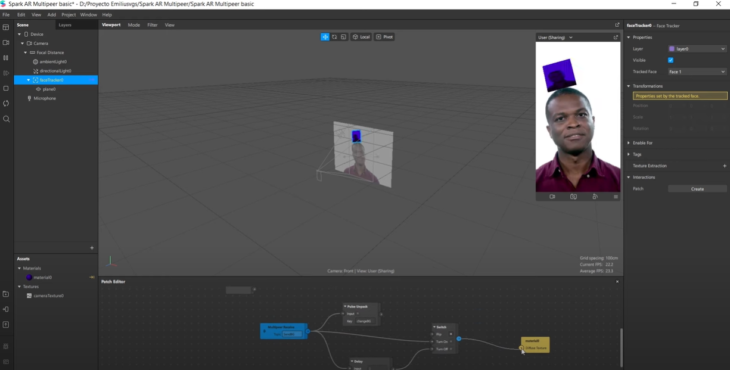Click the layer0 purple color swatch
Screen dimensions: 730x370
pyautogui.click(x=672, y=49)
